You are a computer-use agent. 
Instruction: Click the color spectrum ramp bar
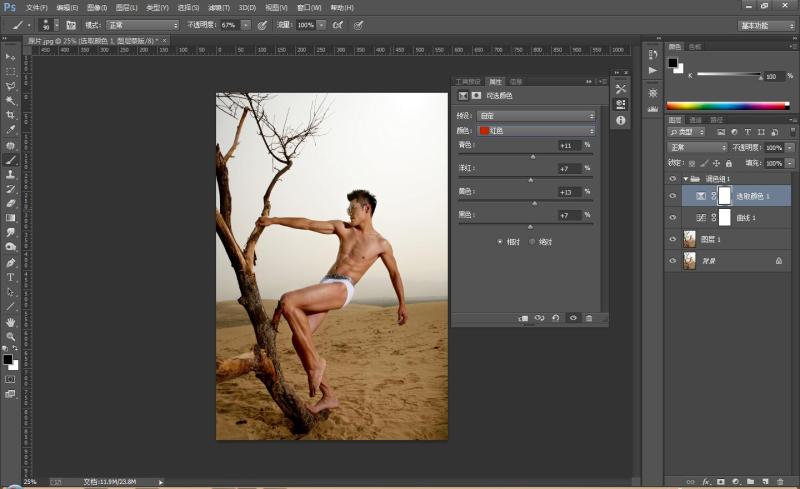click(x=728, y=106)
